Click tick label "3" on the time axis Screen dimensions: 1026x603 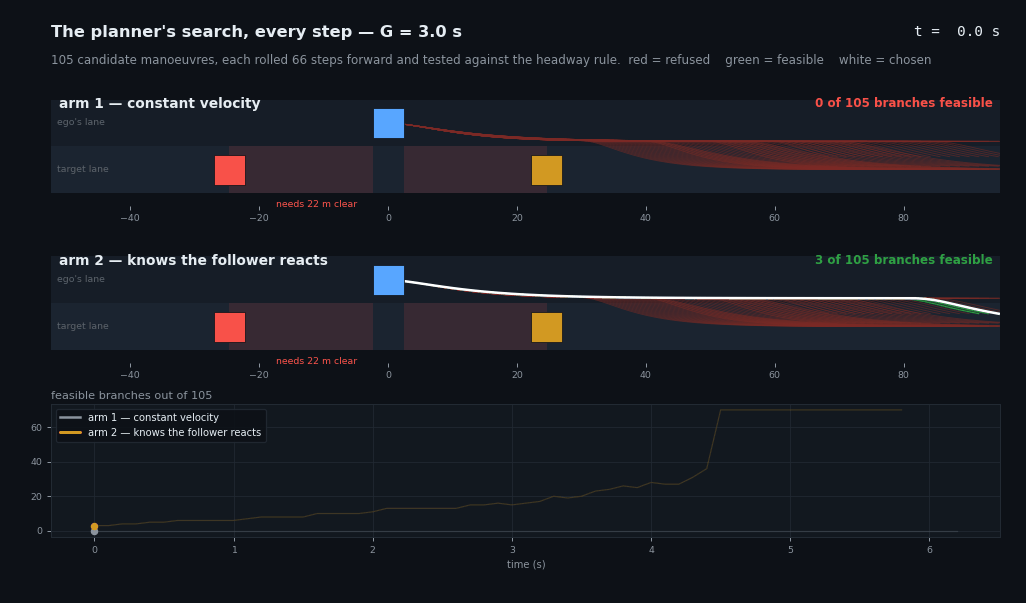512,550
